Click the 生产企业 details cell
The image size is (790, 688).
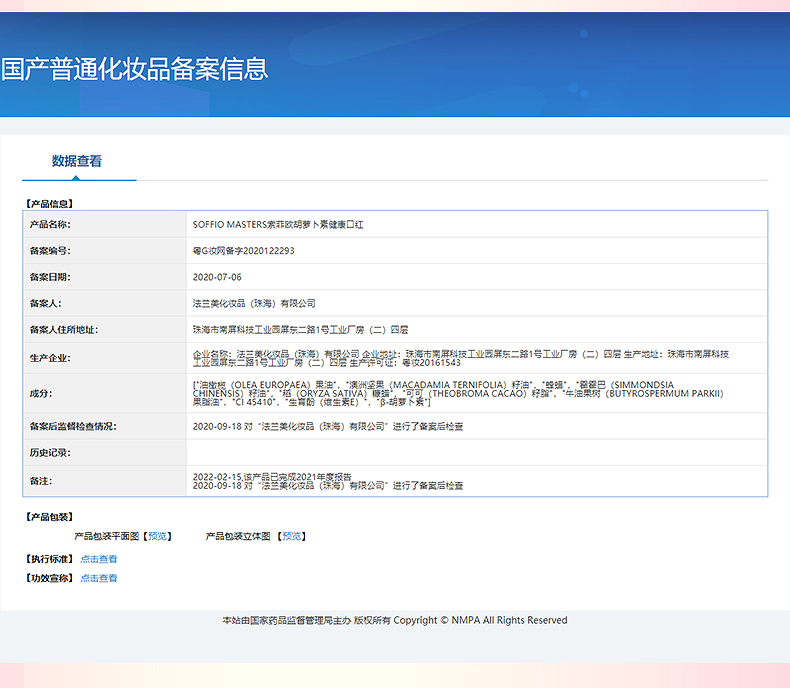(460, 358)
